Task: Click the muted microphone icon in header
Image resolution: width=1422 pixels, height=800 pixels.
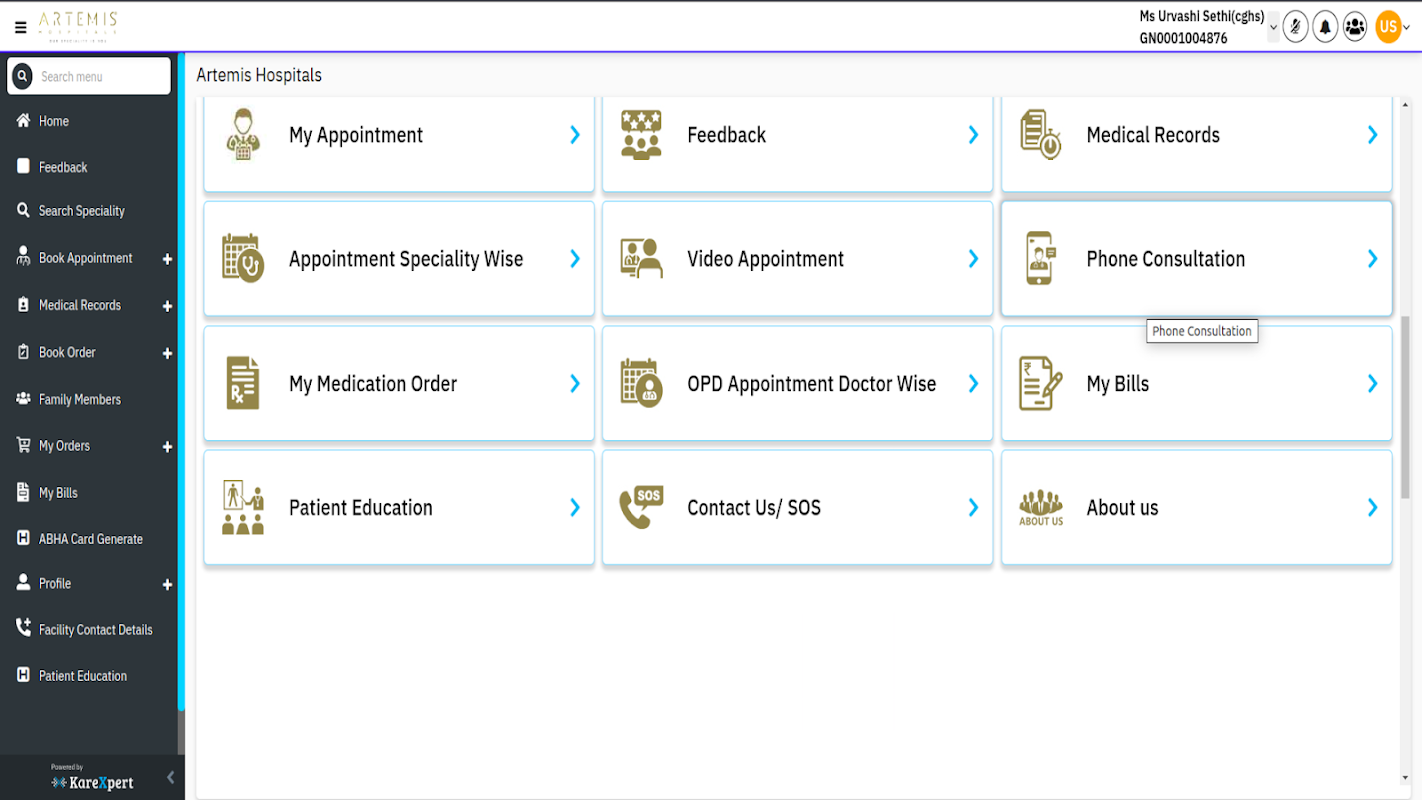Action: pos(1295,27)
